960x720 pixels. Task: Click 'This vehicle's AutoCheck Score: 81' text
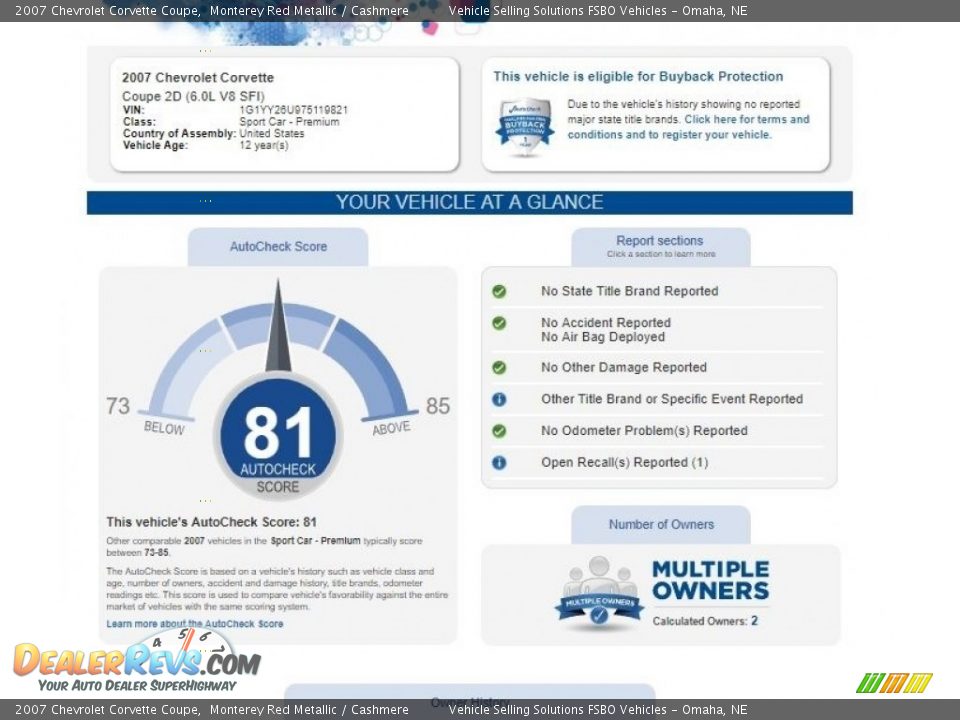pos(211,522)
